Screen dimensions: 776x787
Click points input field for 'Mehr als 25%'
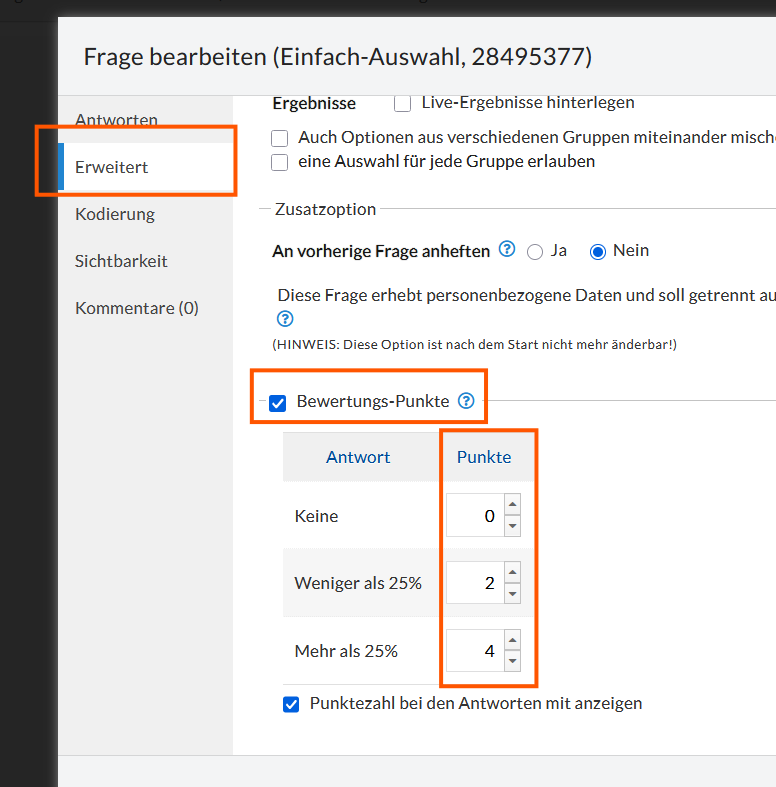pos(472,651)
